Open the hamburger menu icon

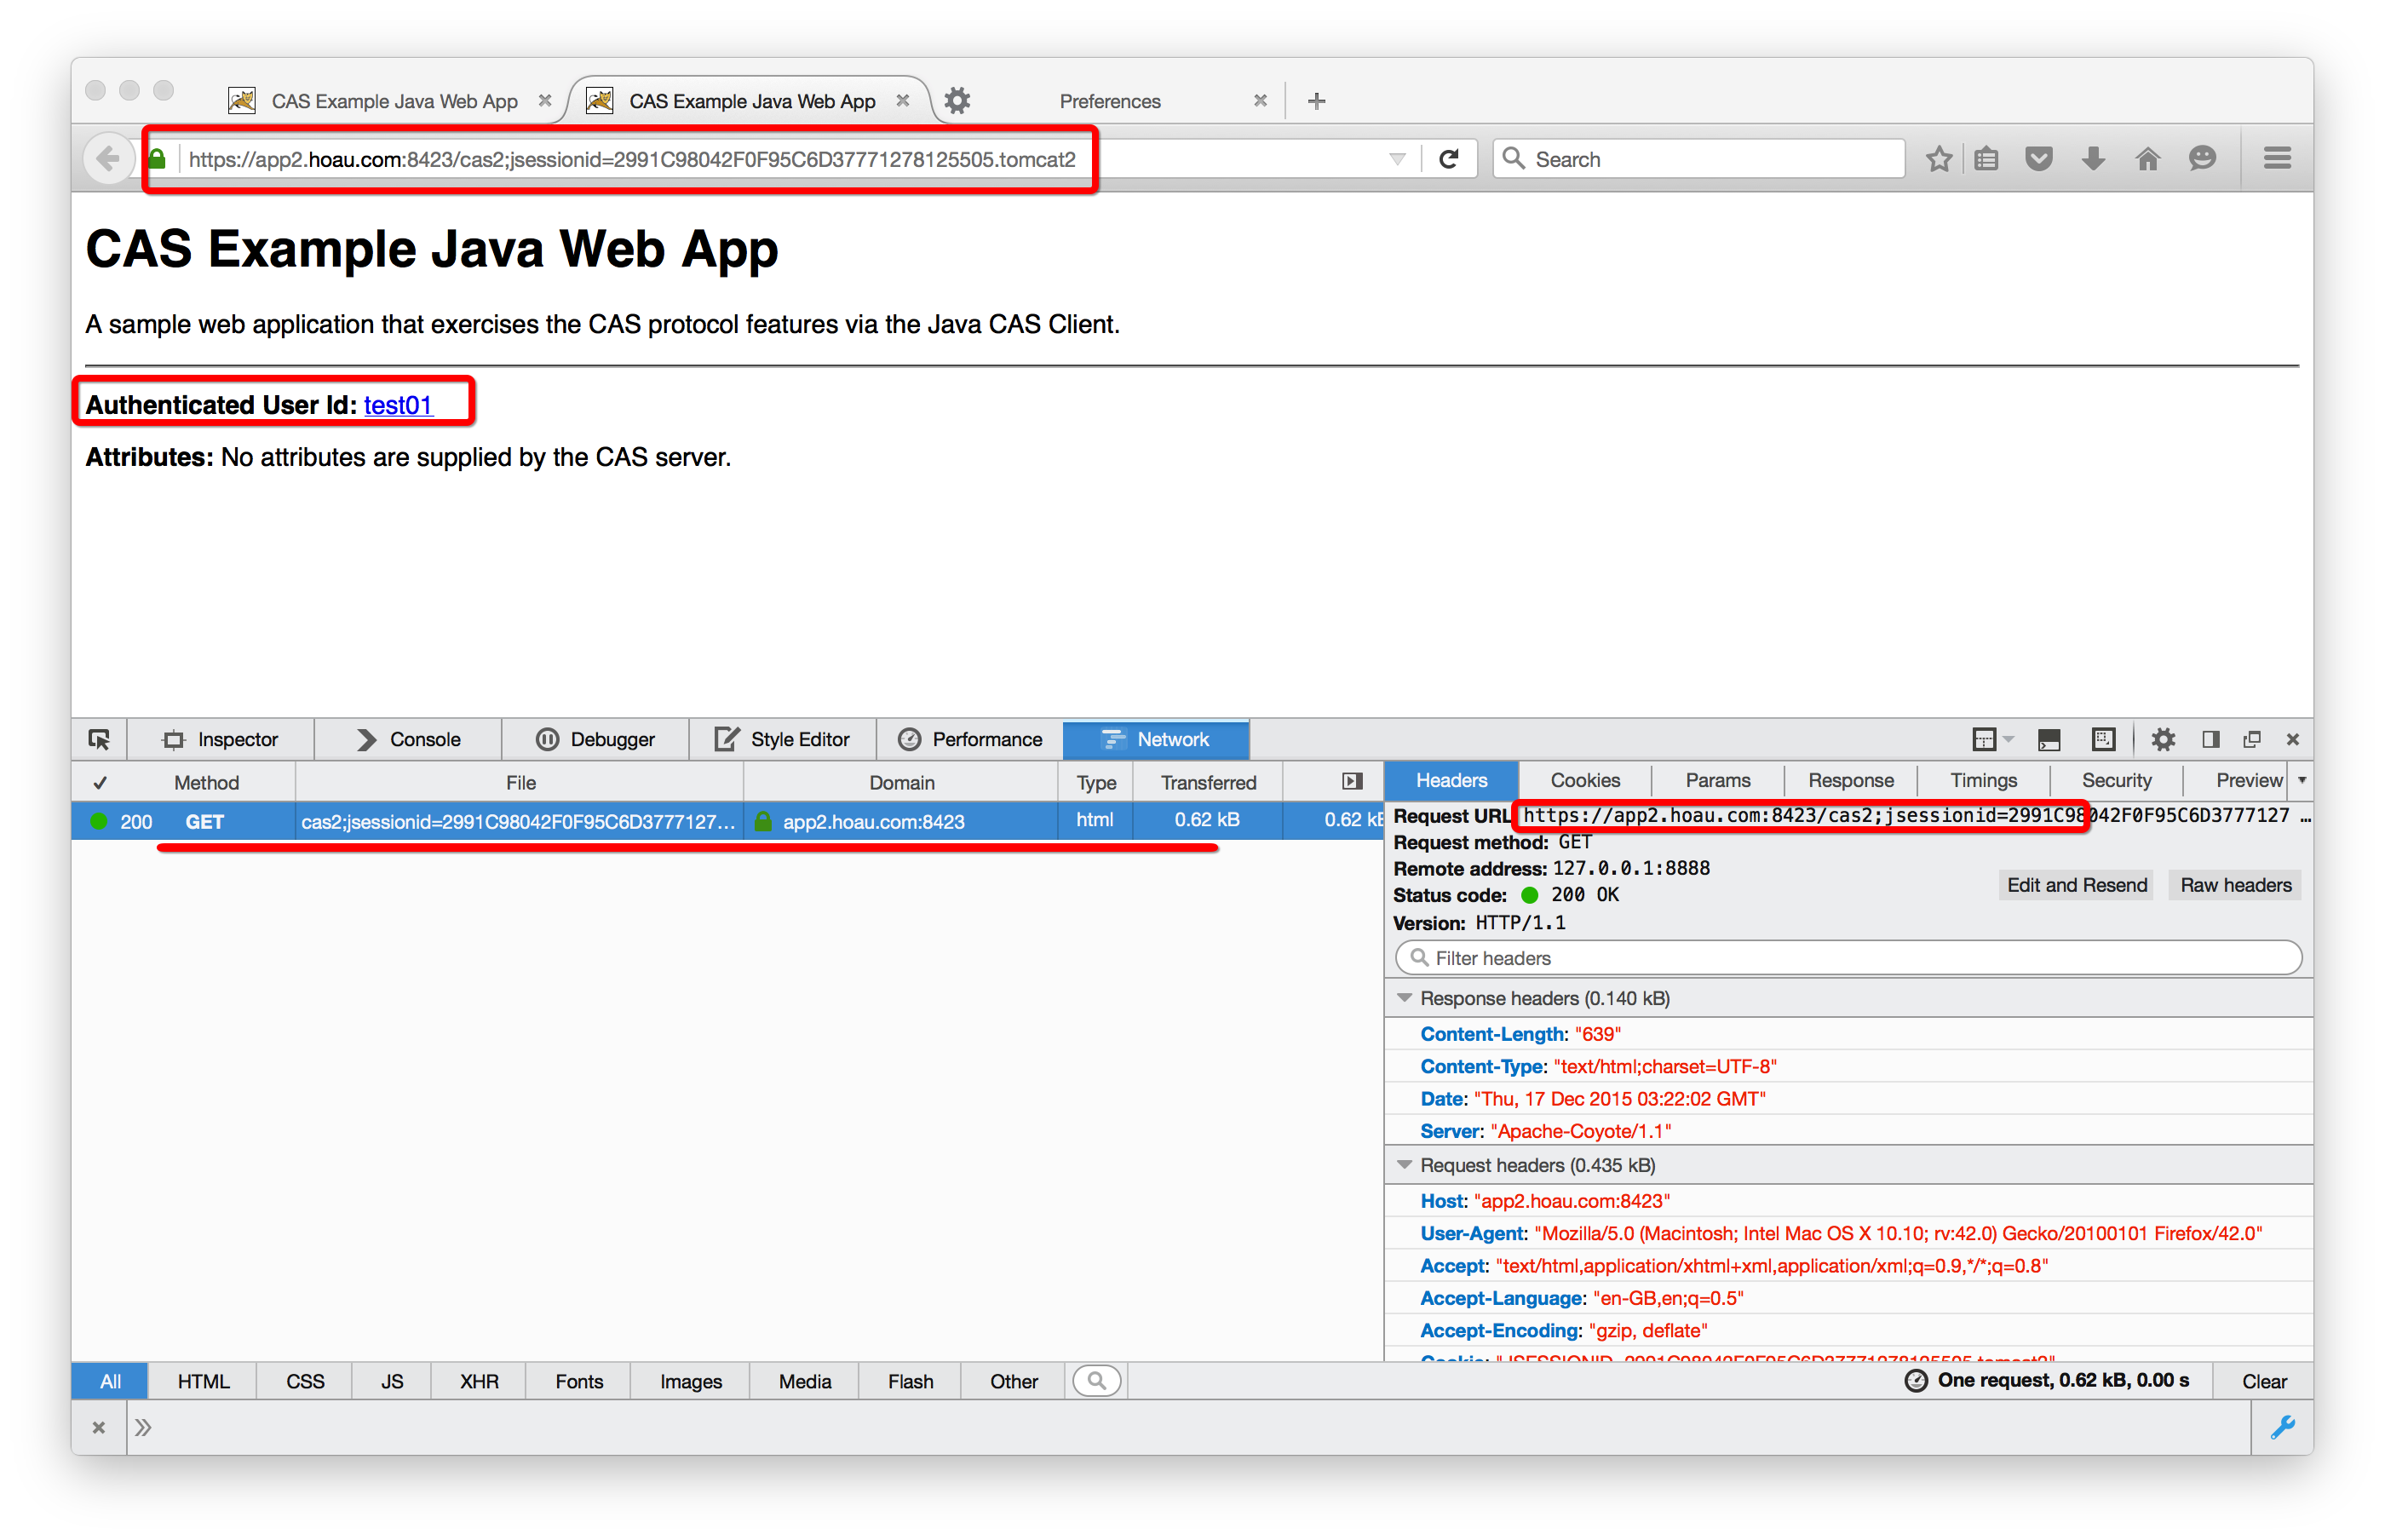(2277, 159)
